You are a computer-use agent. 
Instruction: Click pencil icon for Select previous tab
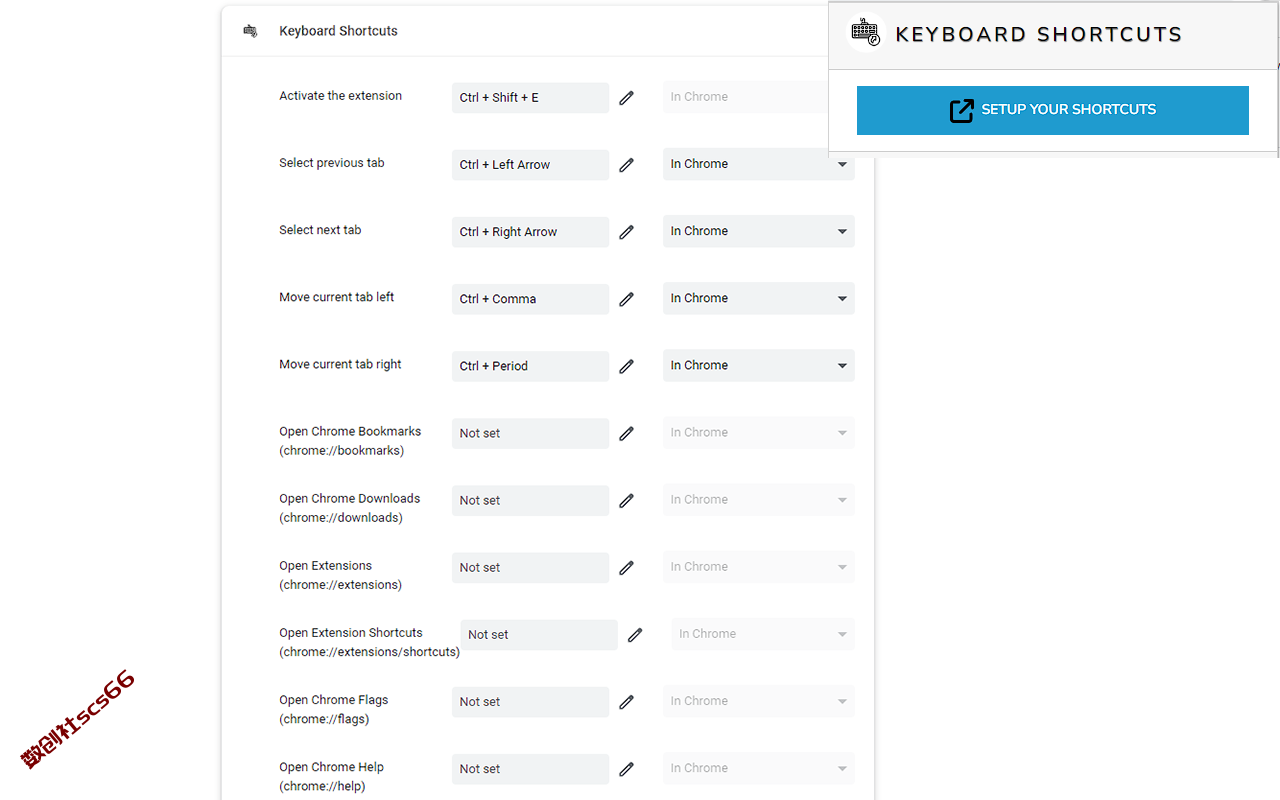tap(626, 165)
